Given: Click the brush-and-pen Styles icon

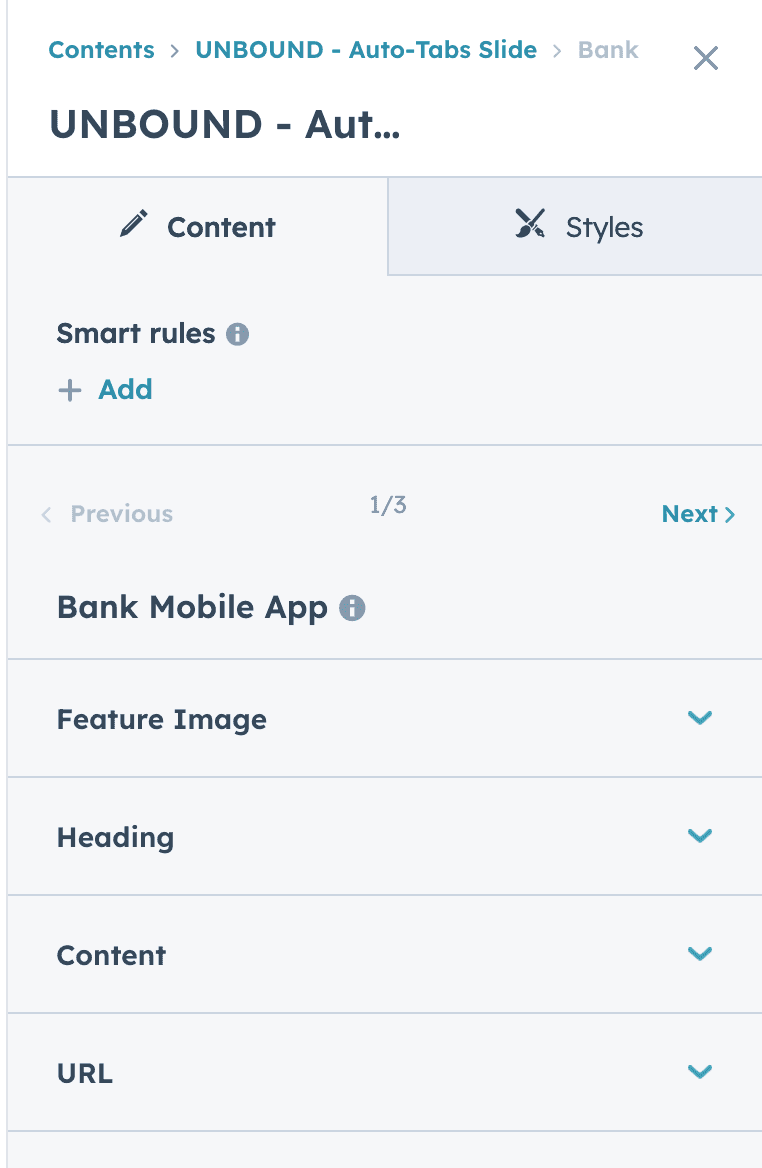Looking at the screenshot, I should click(x=530, y=225).
